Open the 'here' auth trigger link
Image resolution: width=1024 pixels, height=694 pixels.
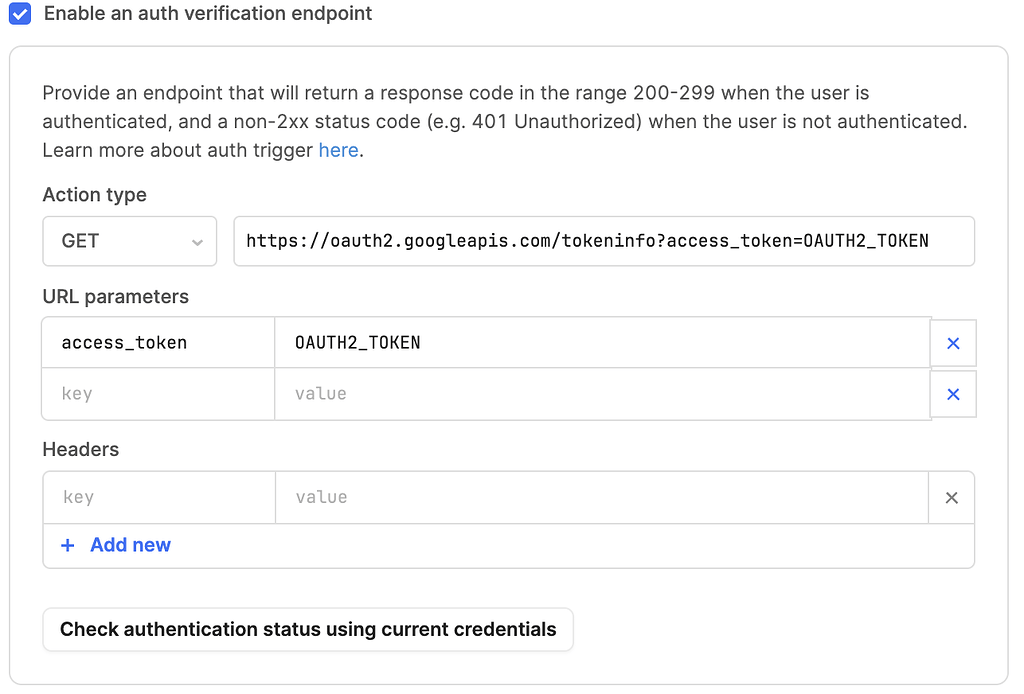pyautogui.click(x=338, y=151)
